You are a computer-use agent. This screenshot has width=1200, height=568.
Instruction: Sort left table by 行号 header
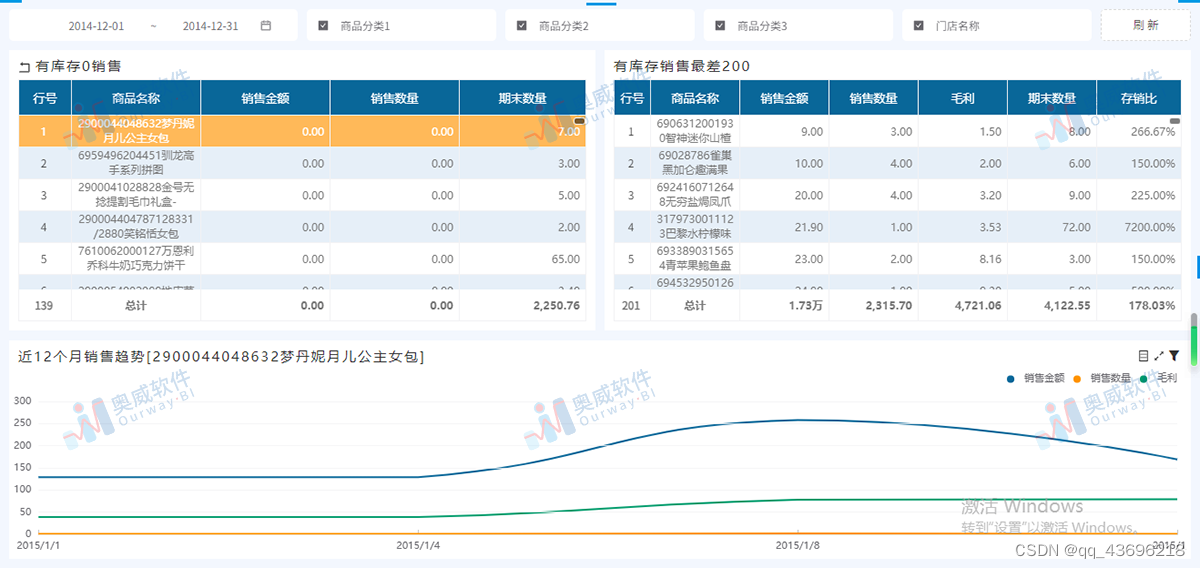tap(45, 98)
